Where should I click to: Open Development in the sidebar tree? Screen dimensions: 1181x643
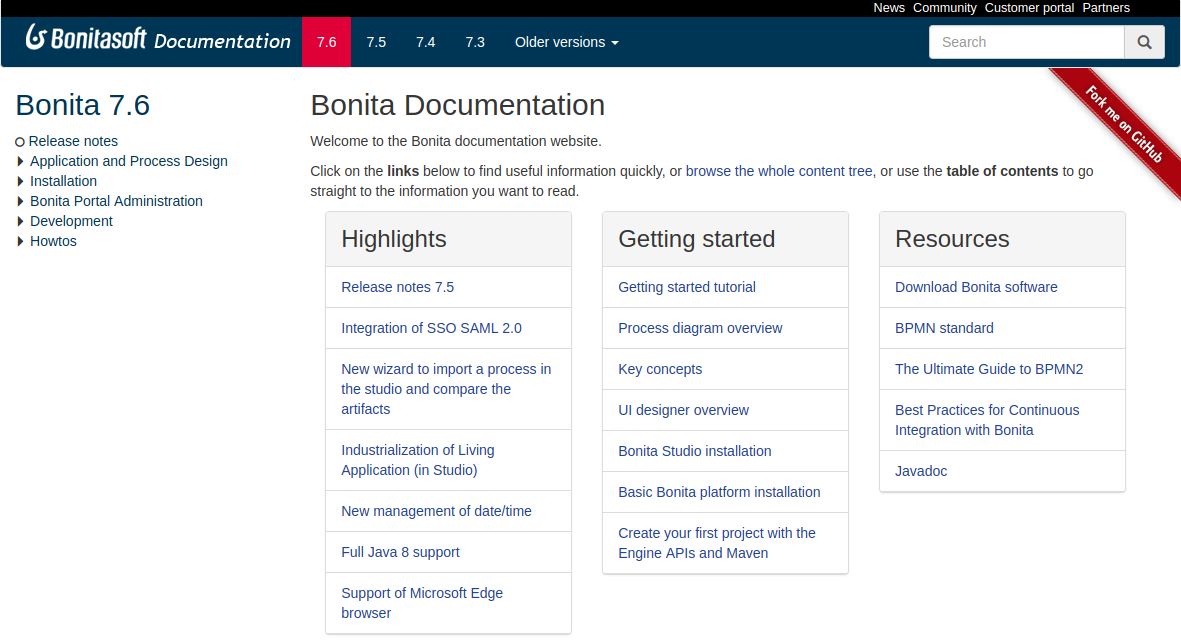click(72, 221)
